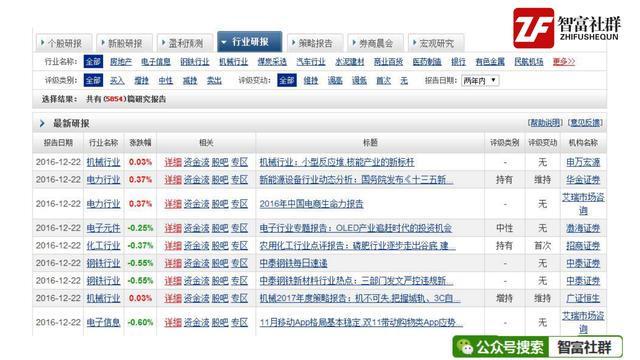Filter rating change by 维持
This screenshot has width=640, height=360.
coord(311,80)
